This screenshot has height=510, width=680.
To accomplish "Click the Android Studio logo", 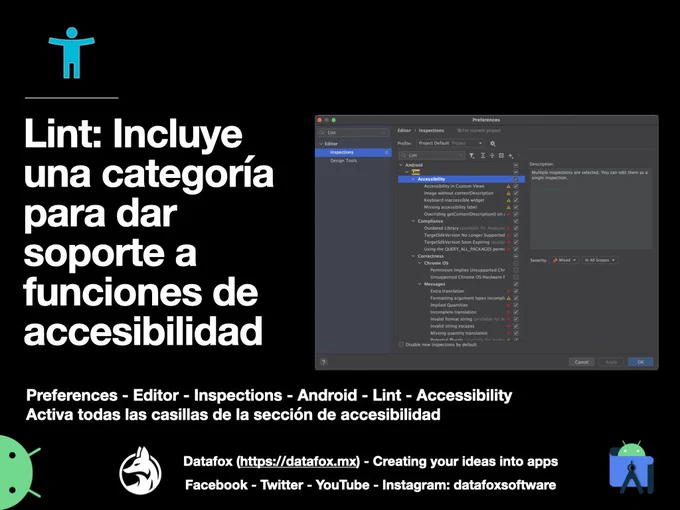I will pyautogui.click(x=631, y=468).
